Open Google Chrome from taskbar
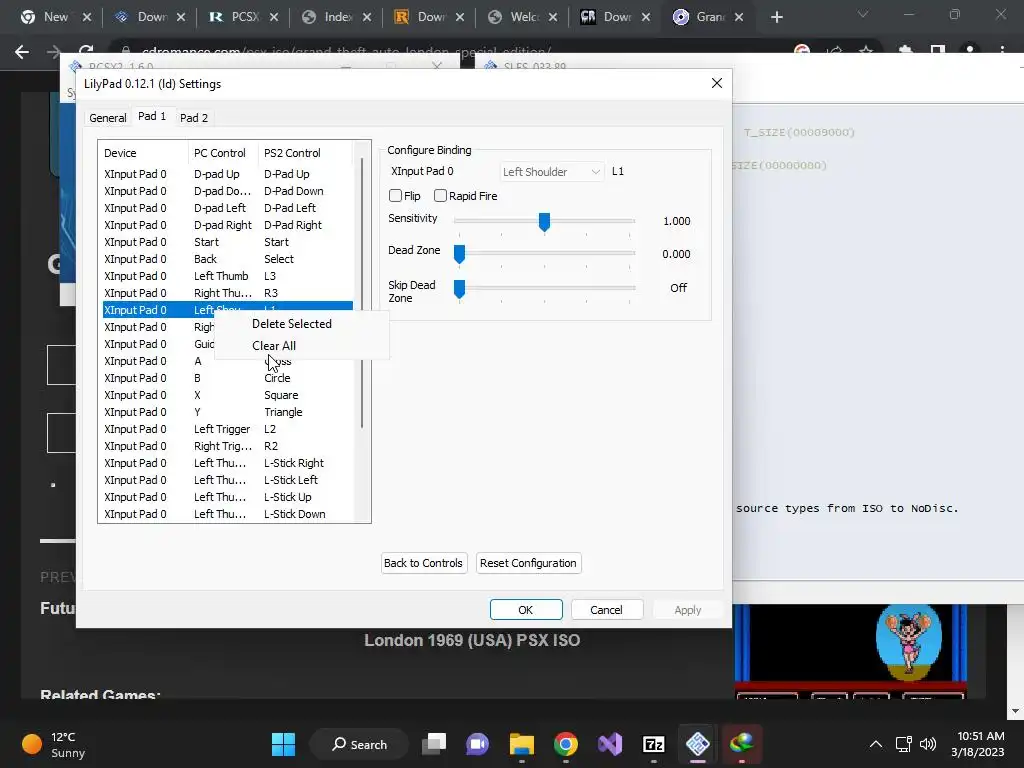 tap(566, 744)
